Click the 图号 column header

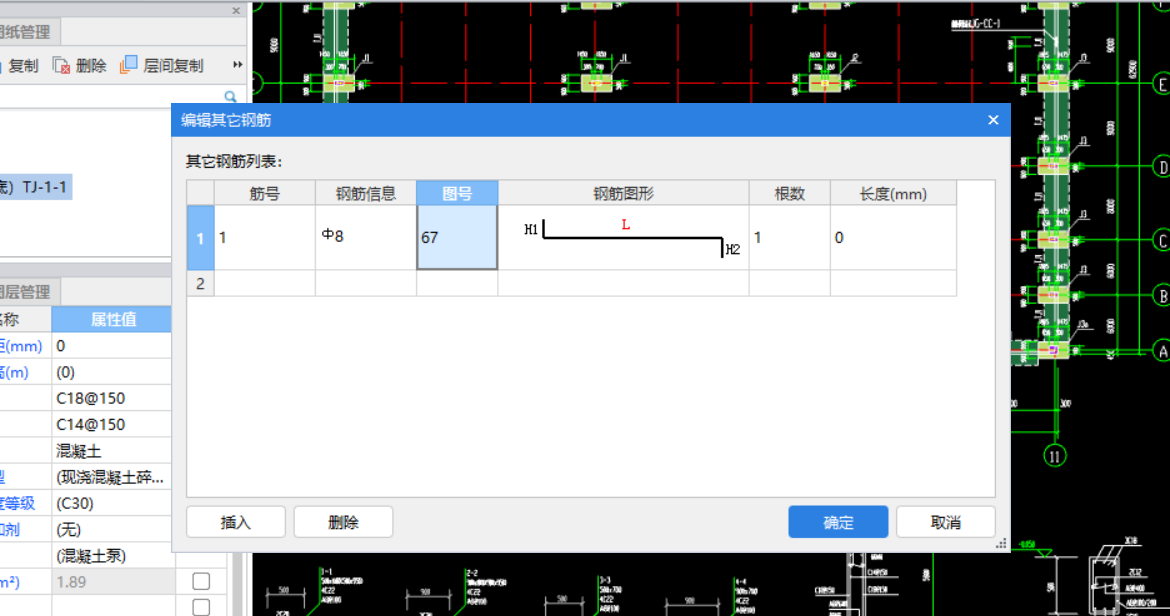pyautogui.click(x=457, y=194)
